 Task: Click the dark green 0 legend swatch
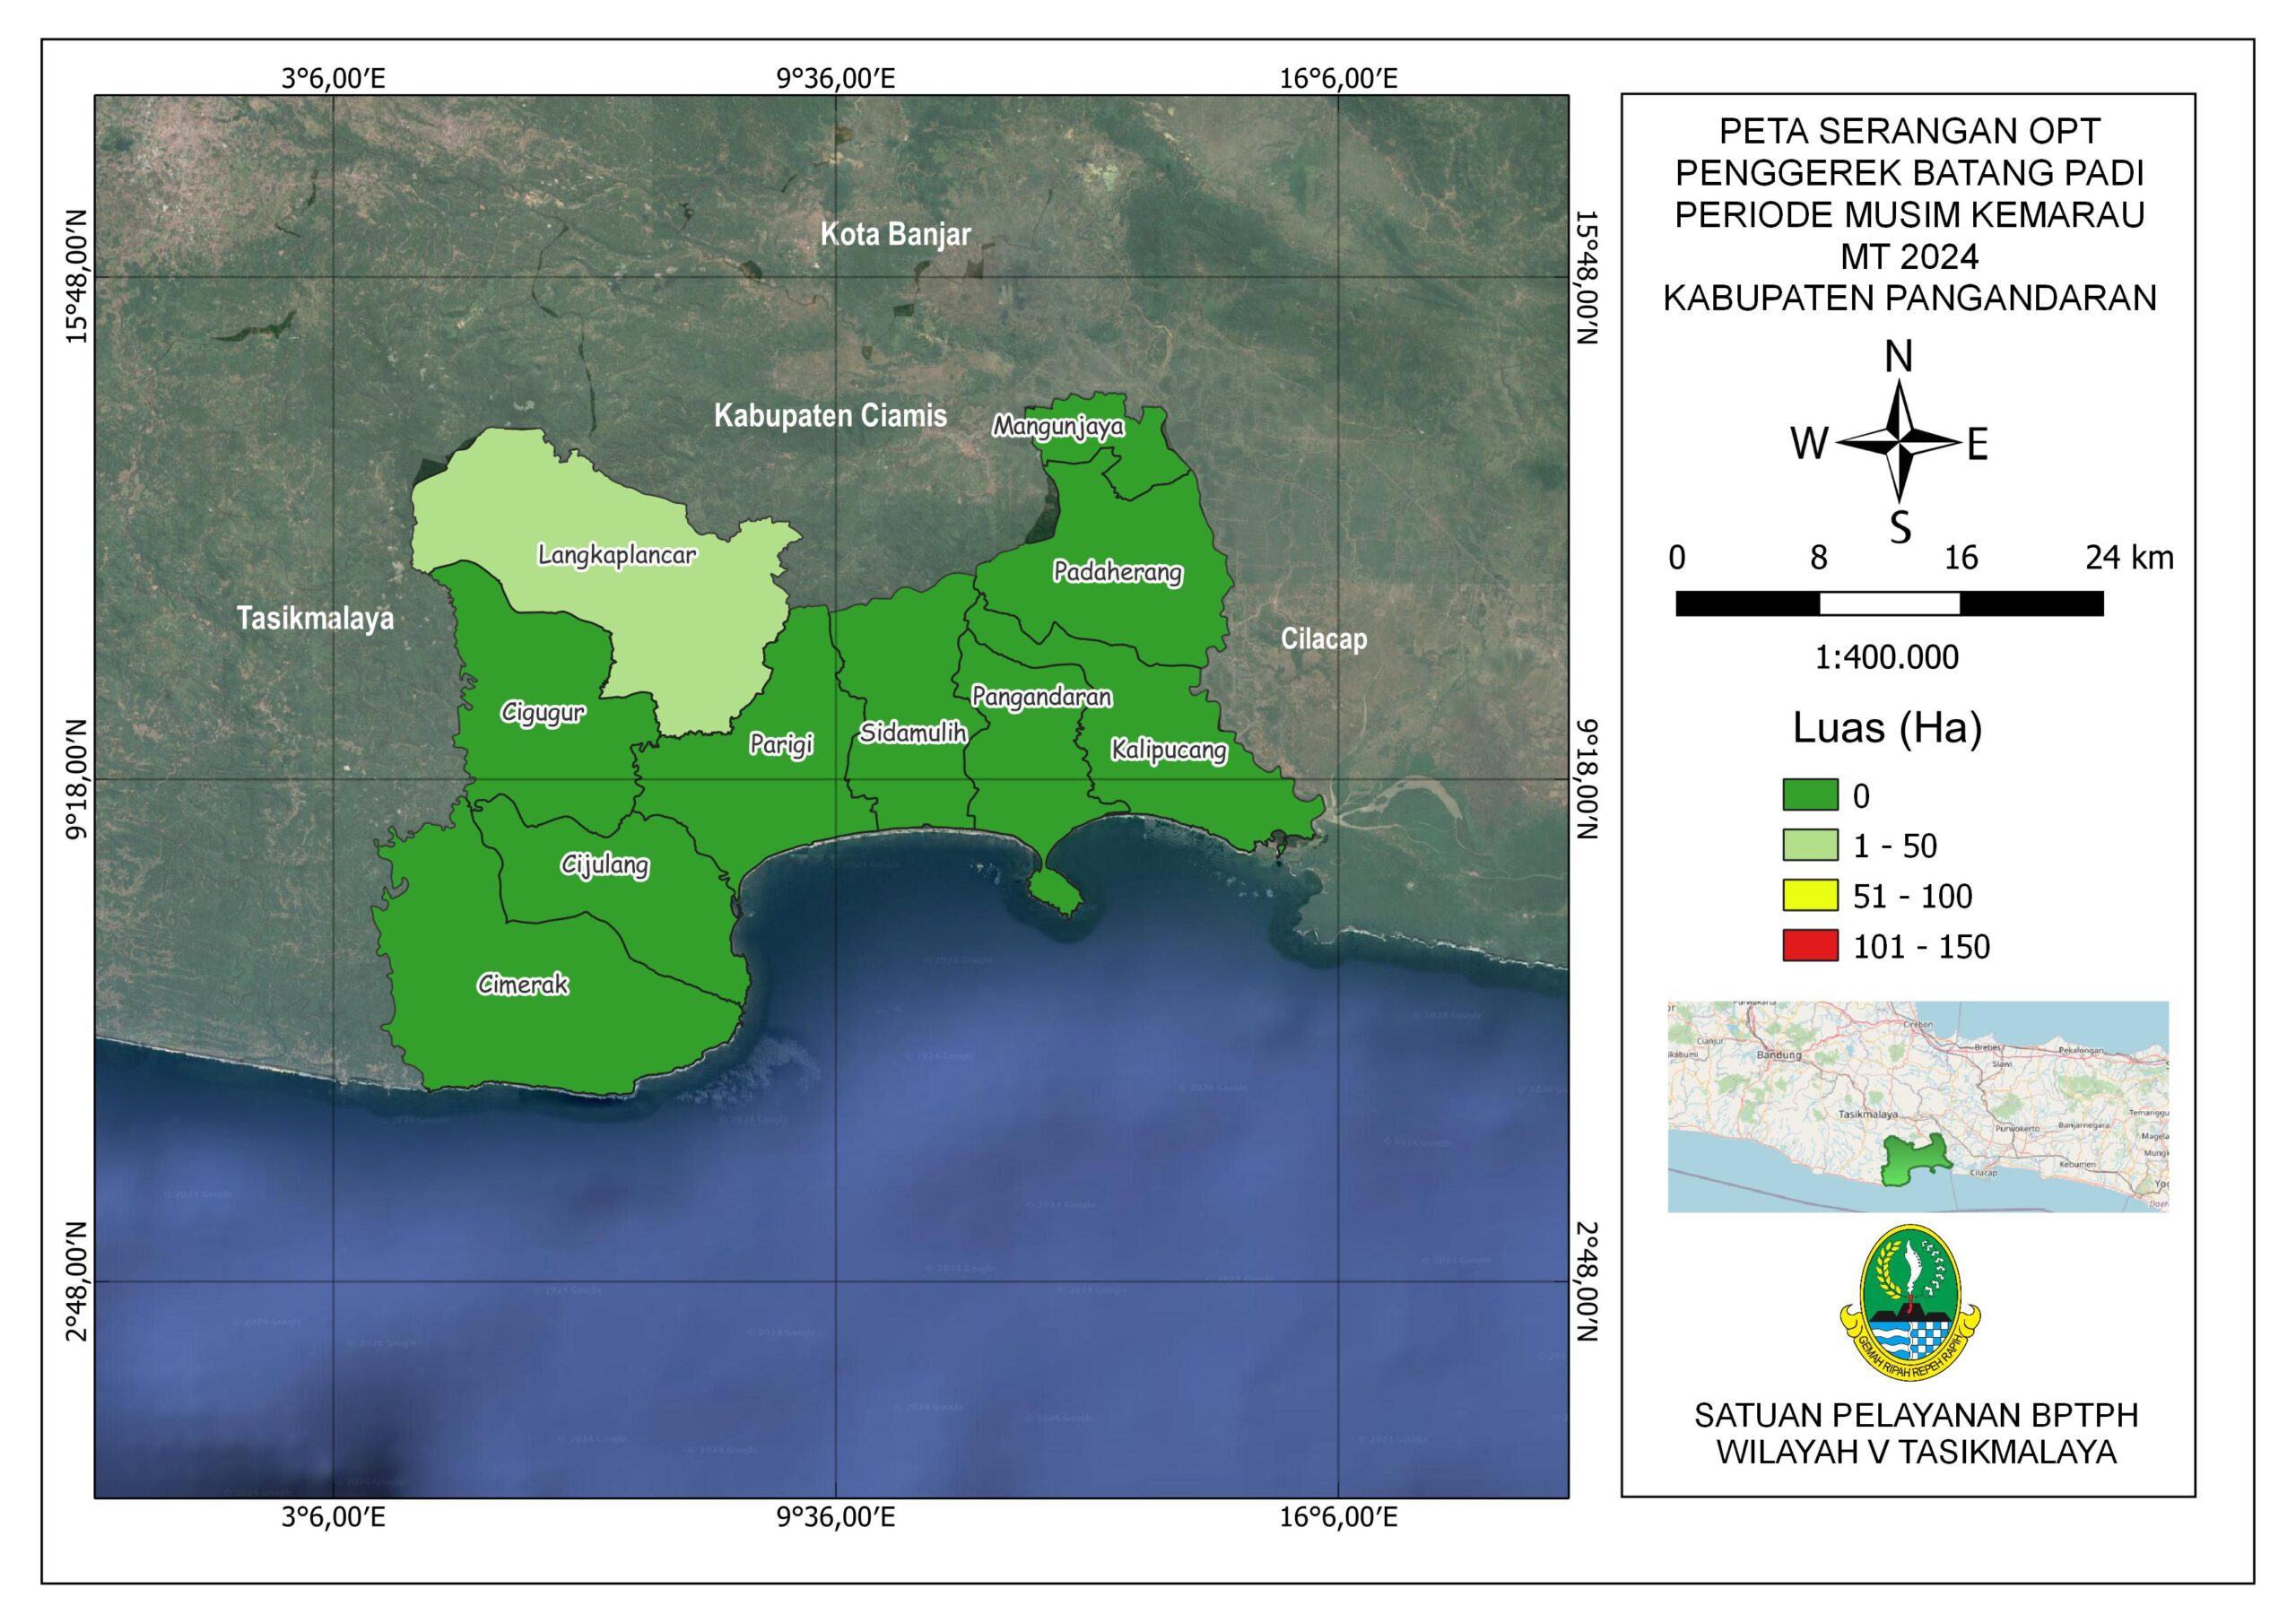[1809, 795]
